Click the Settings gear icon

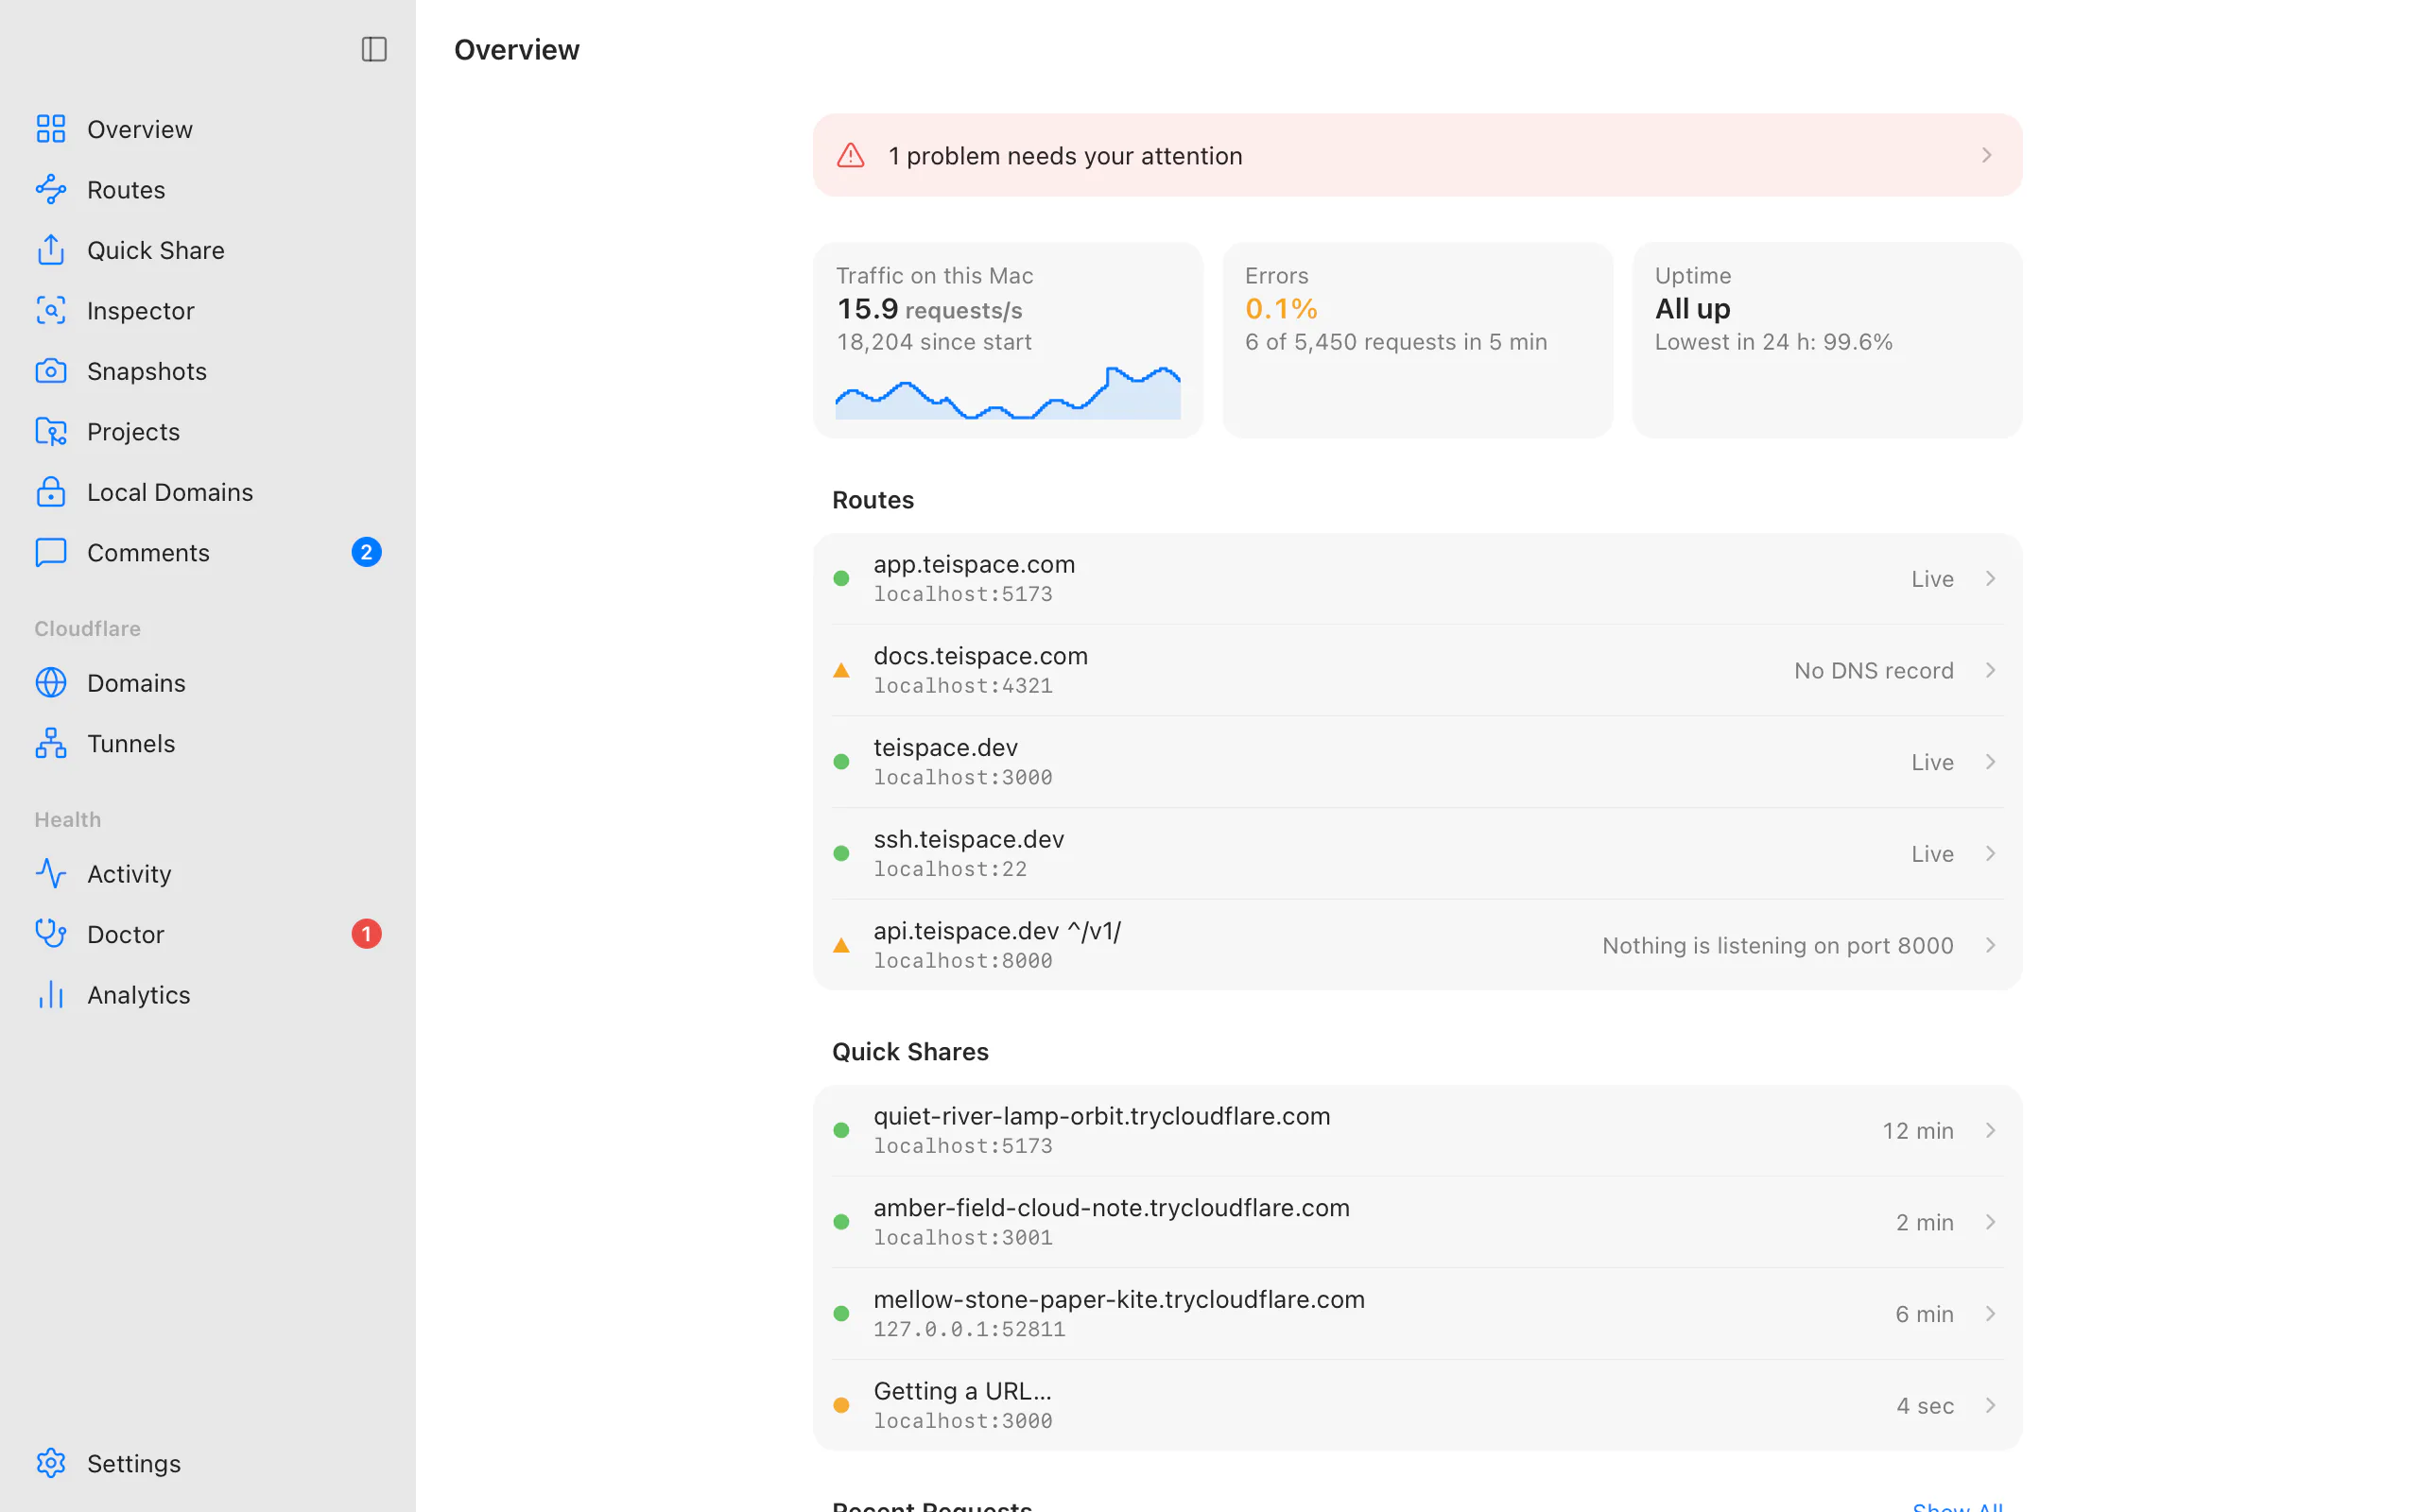[x=51, y=1463]
